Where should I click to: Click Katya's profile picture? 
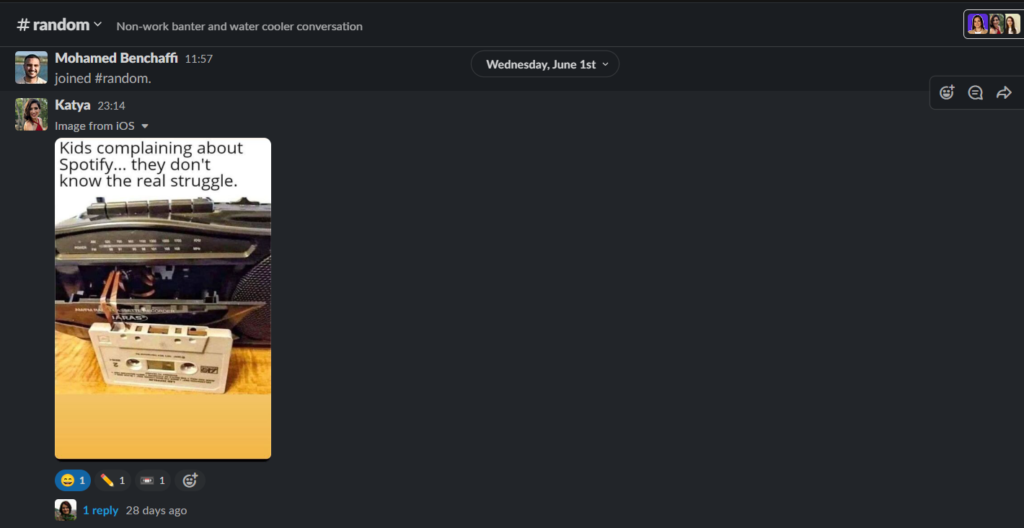(31, 114)
